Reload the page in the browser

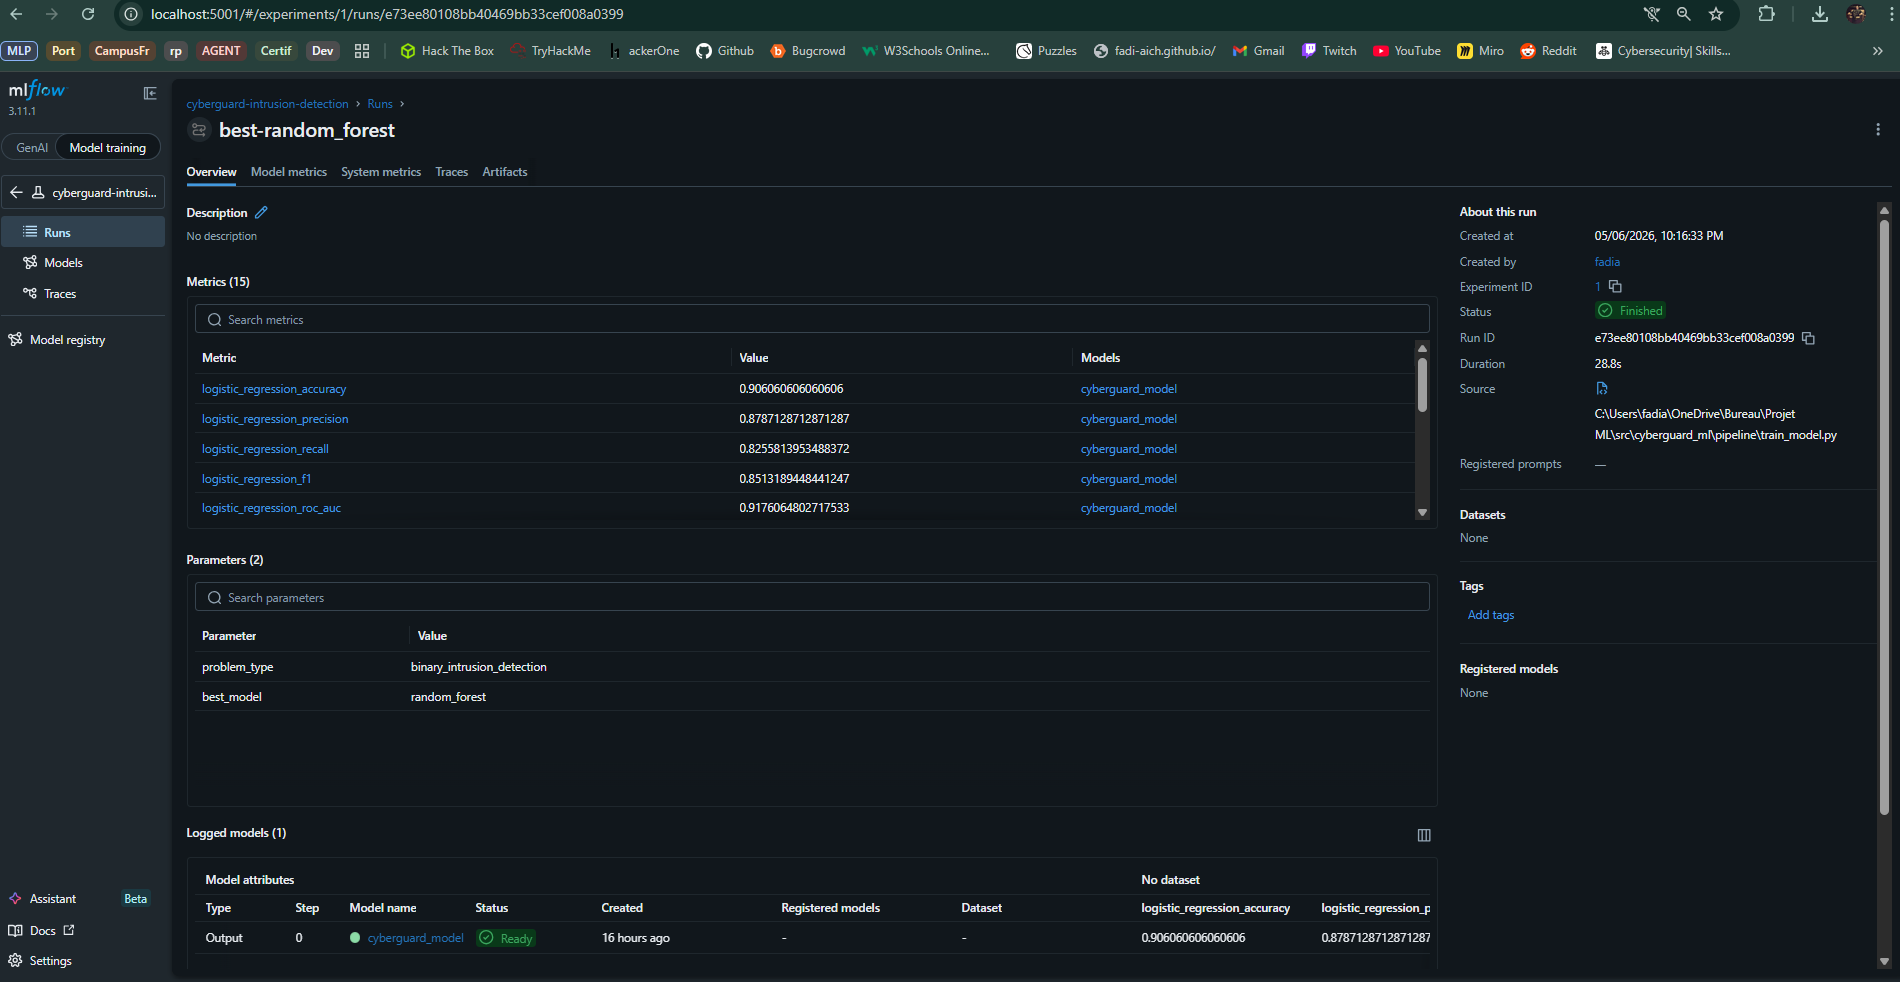click(x=88, y=14)
